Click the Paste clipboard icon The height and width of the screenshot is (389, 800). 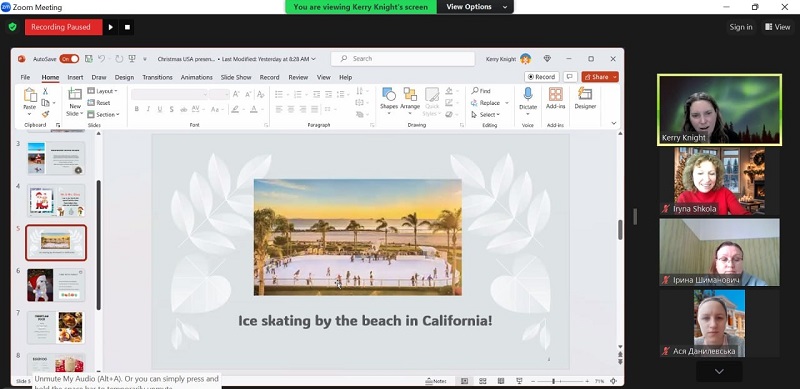click(30, 95)
